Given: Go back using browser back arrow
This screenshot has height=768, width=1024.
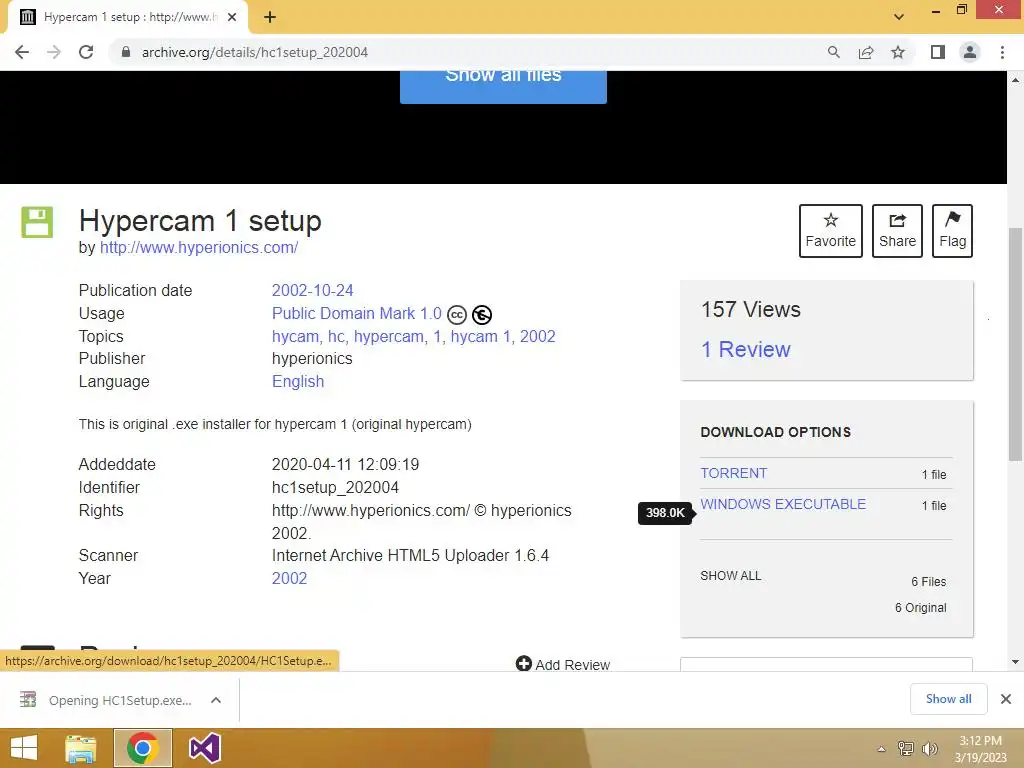Looking at the screenshot, I should [x=22, y=52].
